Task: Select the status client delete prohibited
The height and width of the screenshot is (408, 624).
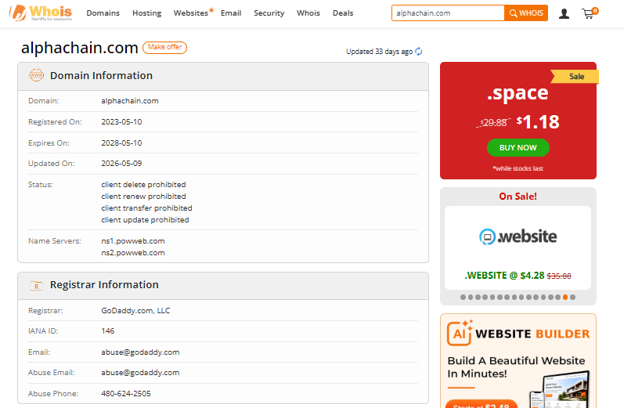Action: [x=144, y=184]
